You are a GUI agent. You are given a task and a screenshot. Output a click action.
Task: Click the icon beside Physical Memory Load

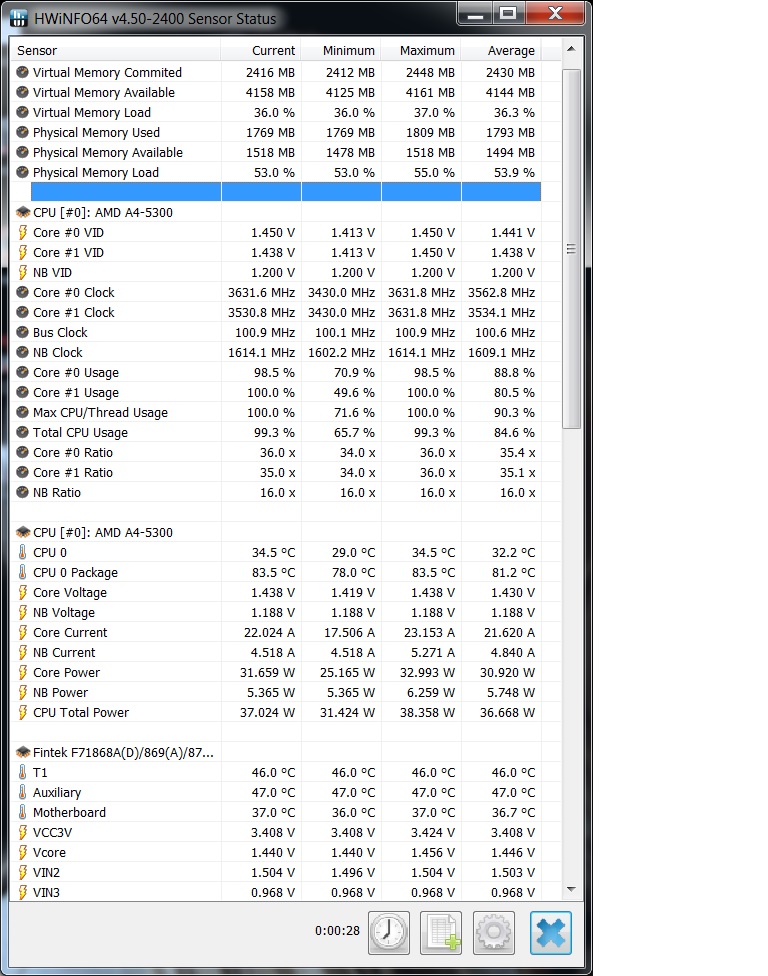click(23, 172)
